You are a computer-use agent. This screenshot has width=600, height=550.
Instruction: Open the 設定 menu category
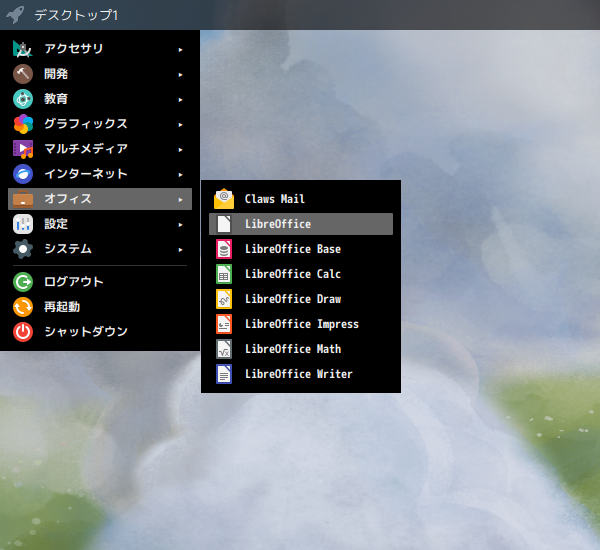100,224
